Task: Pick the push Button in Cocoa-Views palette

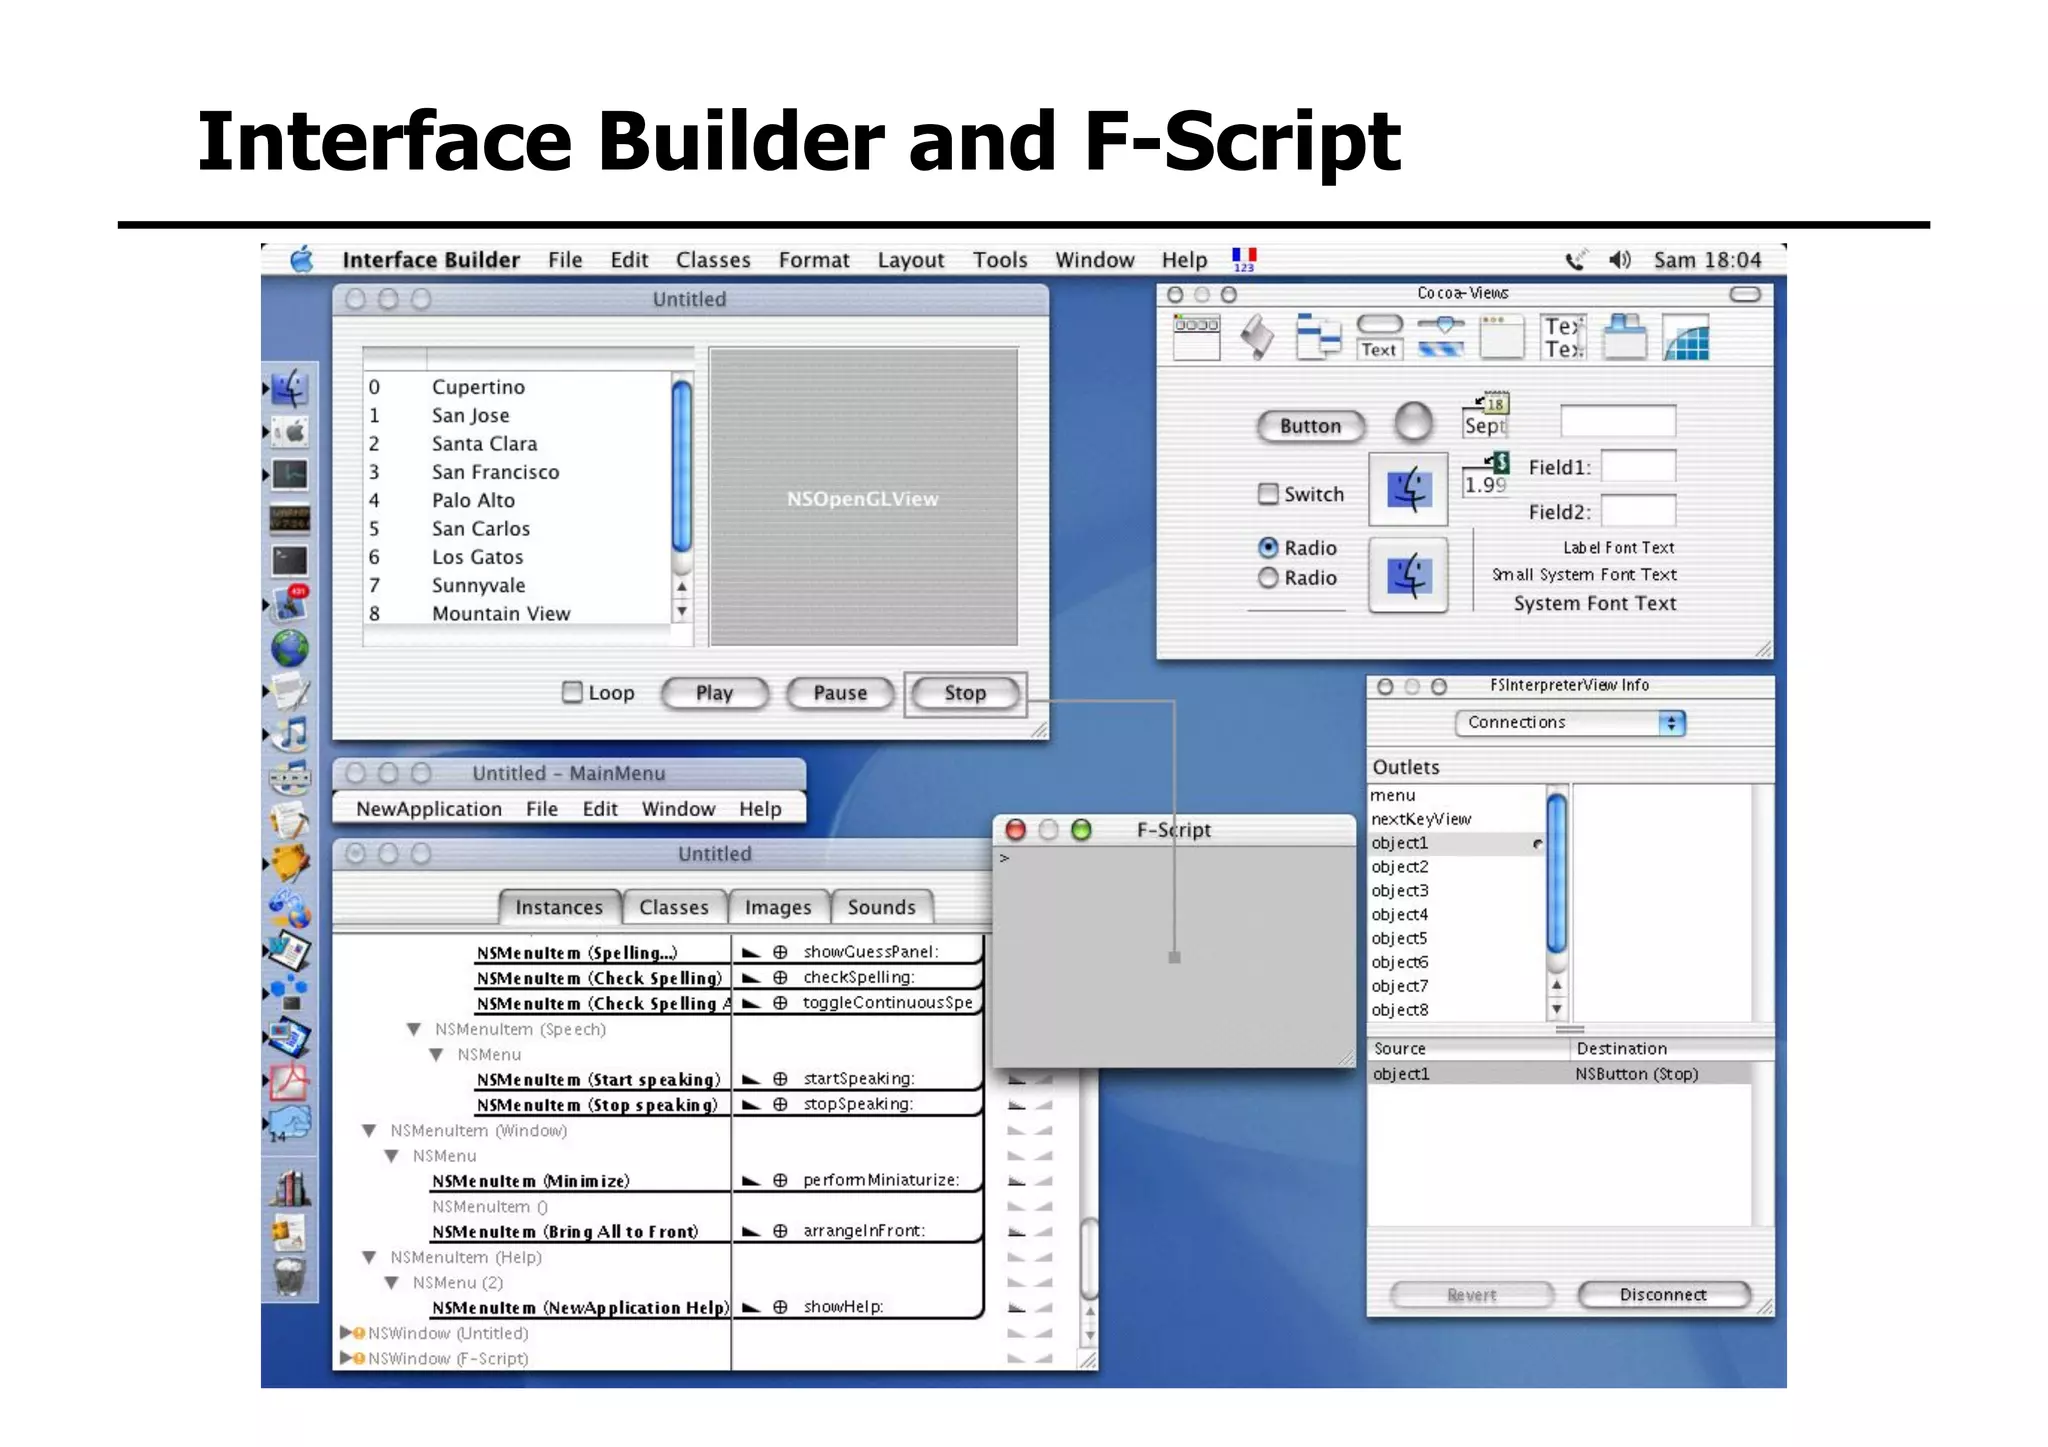Action: [x=1311, y=426]
